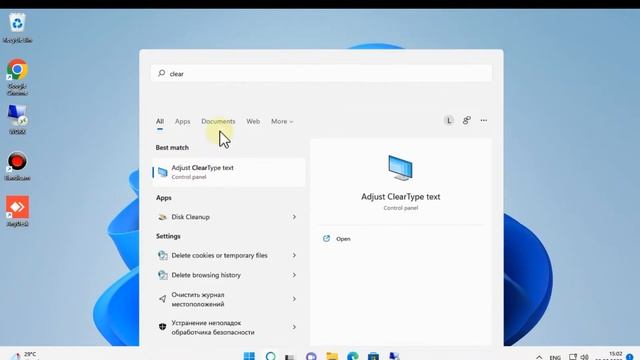Select the computer monitor desktop shortcut icon
The image size is (640, 360).
pos(17,119)
